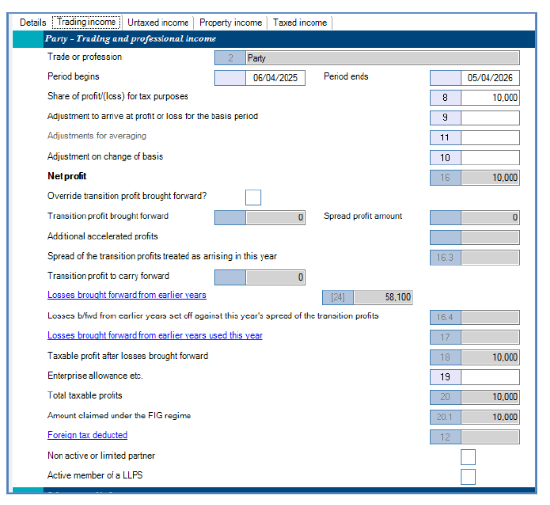
Task: Click the box 9 basis period adjustment field
Action: point(490,118)
